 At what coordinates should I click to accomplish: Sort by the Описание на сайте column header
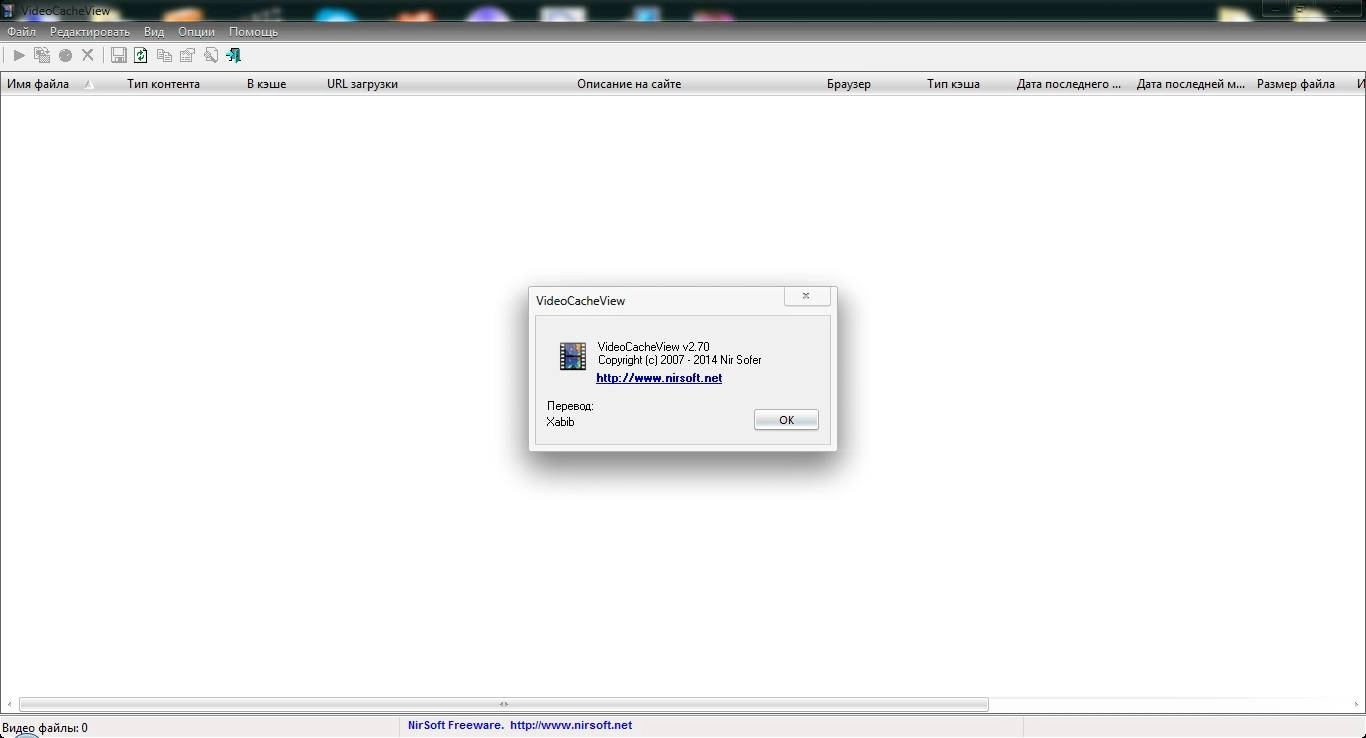pos(695,84)
